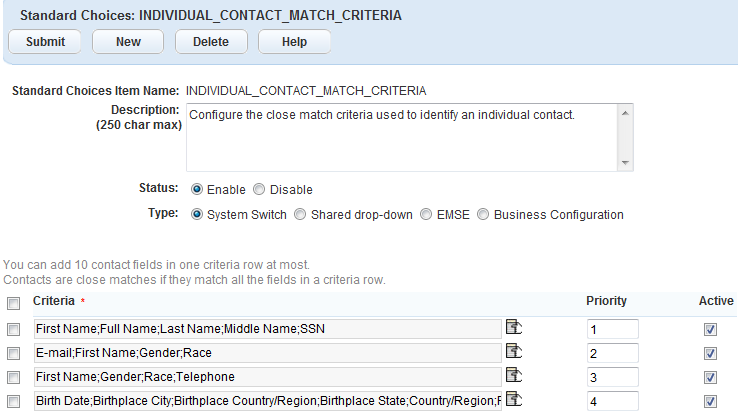Click the Submit button
Viewport: 738px width, 415px height.
point(45,42)
